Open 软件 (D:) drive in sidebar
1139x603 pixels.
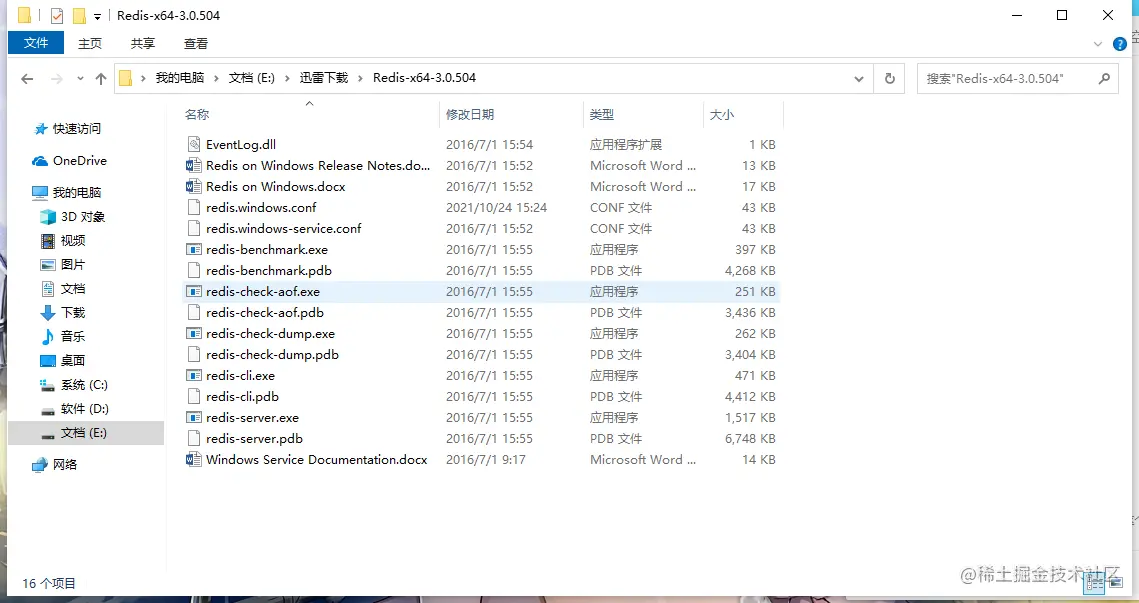[x=75, y=409]
